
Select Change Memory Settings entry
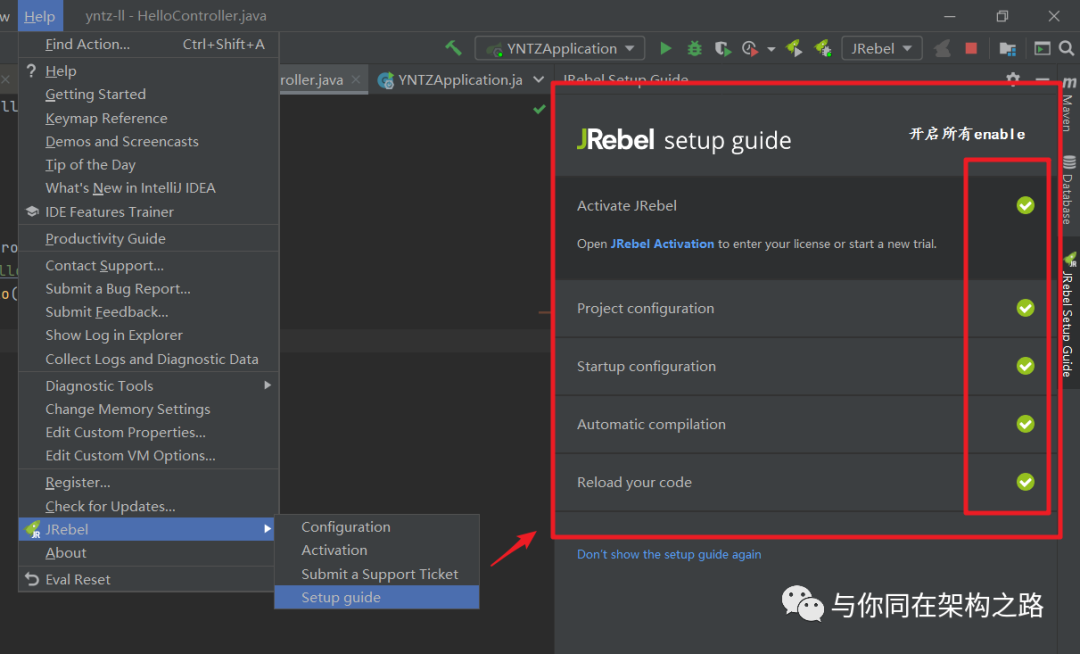click(148, 409)
